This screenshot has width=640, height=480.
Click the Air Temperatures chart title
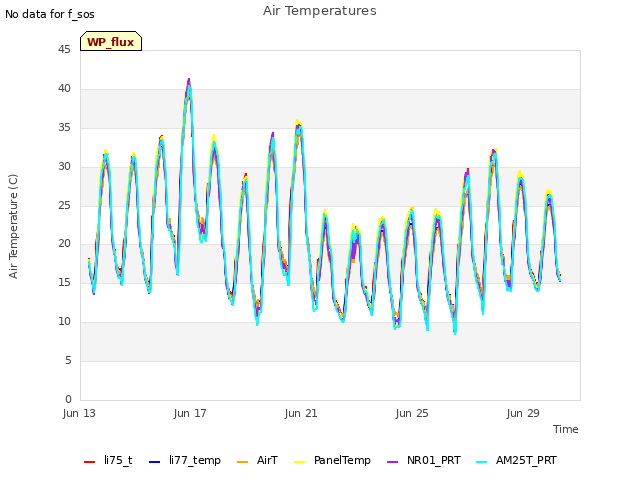point(320,11)
